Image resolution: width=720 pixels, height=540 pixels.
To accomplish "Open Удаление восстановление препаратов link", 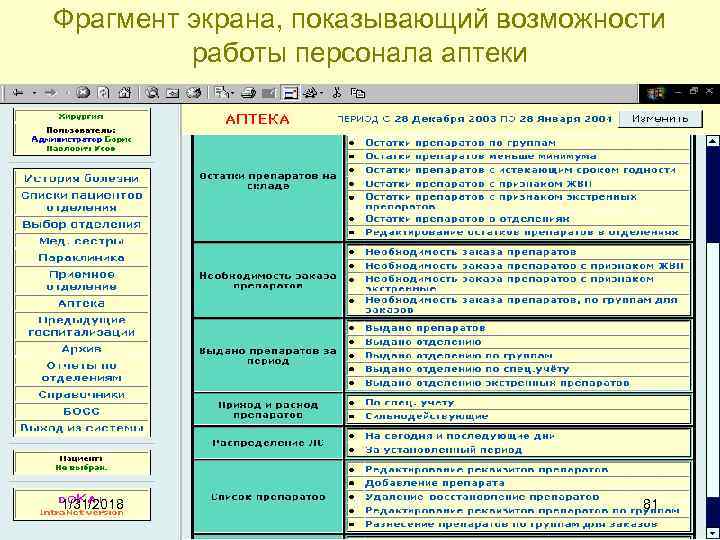I will pos(482,497).
